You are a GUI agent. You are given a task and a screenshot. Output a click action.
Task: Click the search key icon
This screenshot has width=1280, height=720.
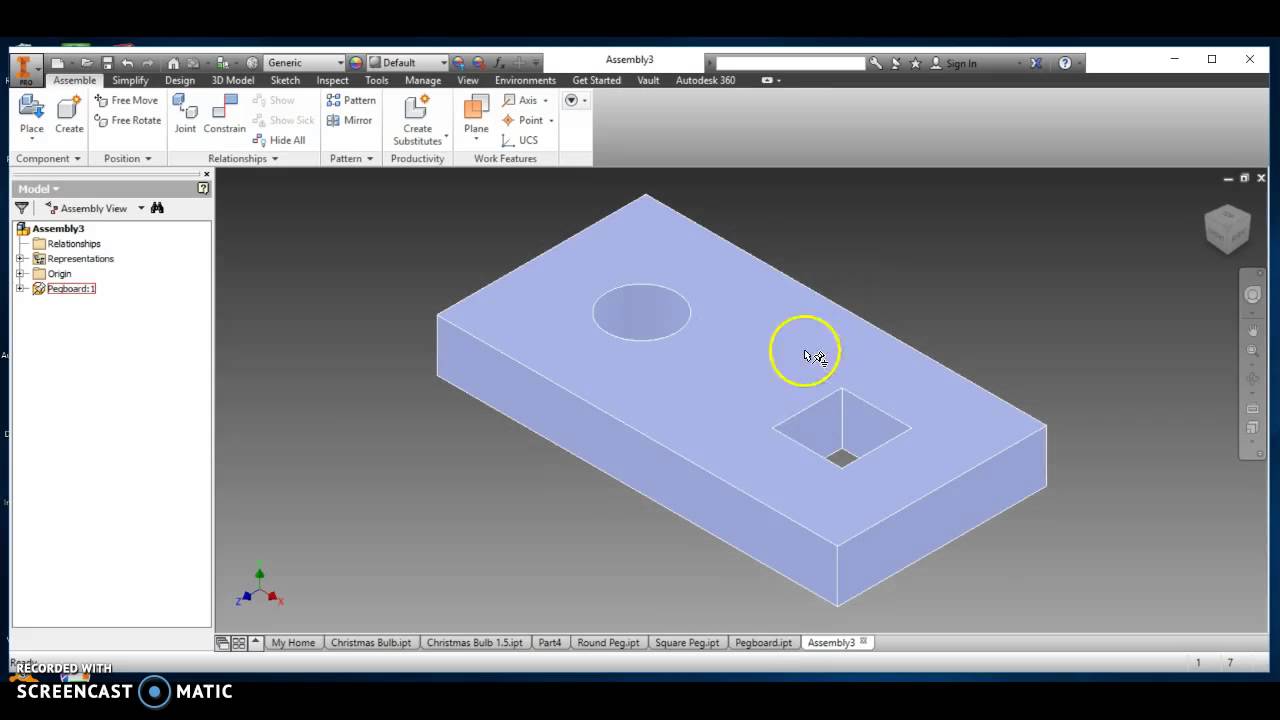[x=876, y=63]
